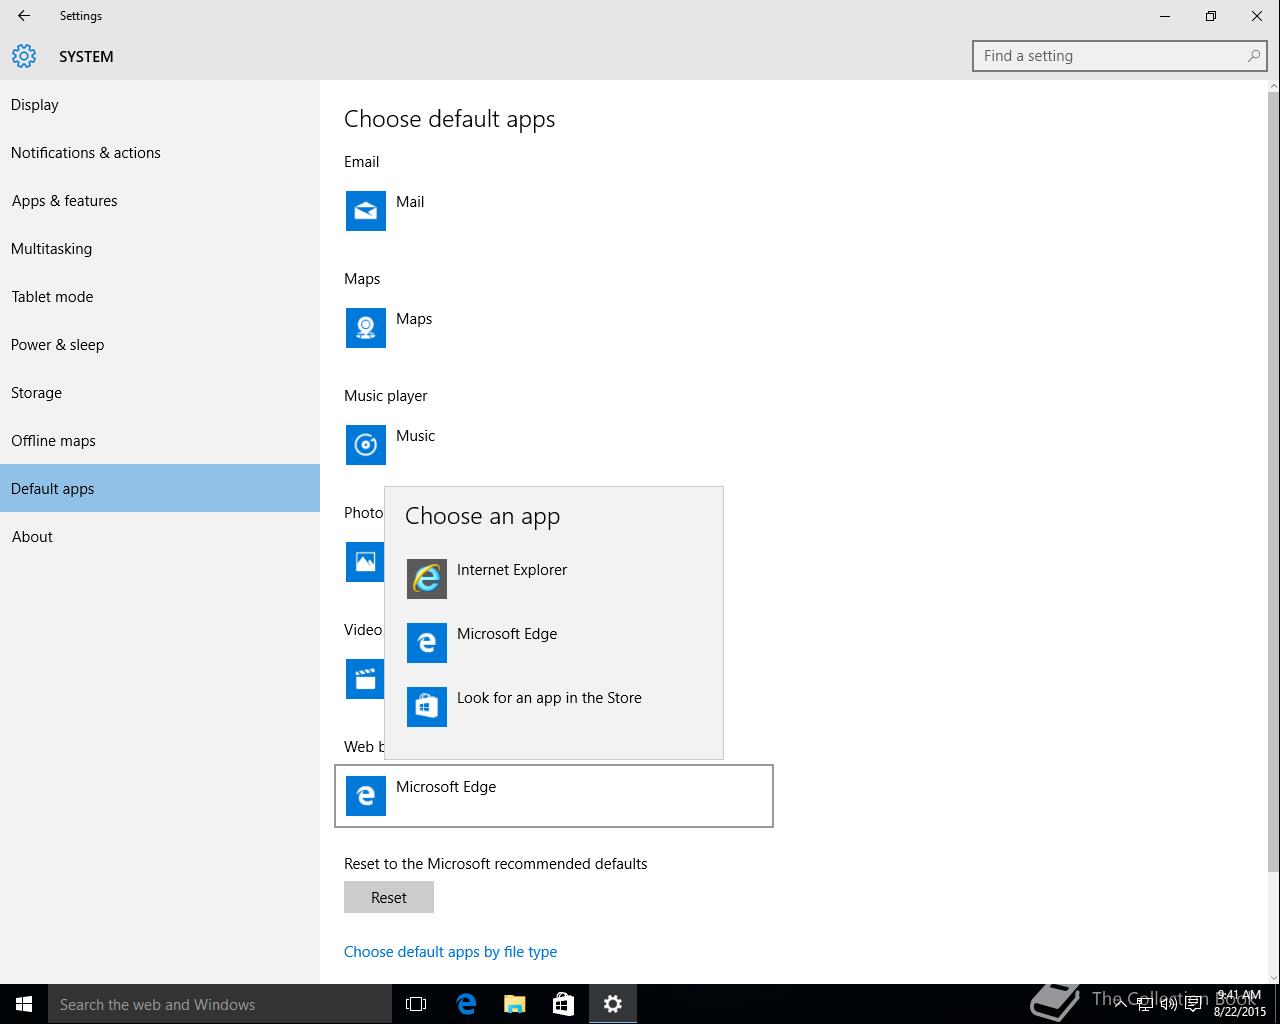Click the volume icon in system tray
Image resolution: width=1280 pixels, height=1024 pixels.
coord(1169,1004)
